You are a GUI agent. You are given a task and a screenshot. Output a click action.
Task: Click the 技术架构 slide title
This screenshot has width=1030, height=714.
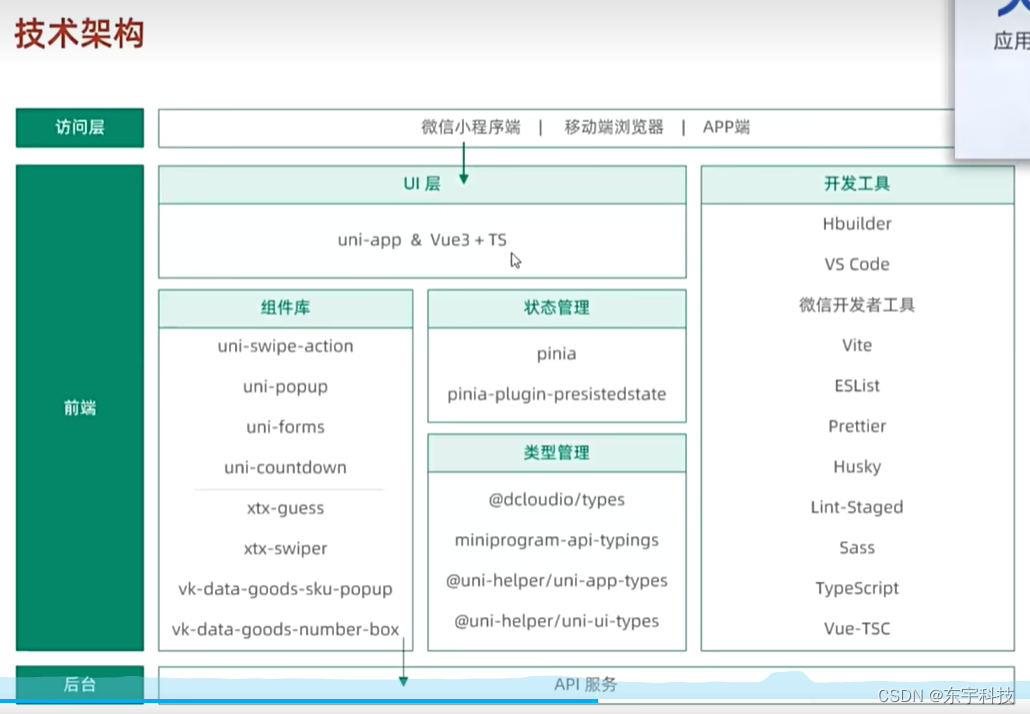click(x=79, y=33)
